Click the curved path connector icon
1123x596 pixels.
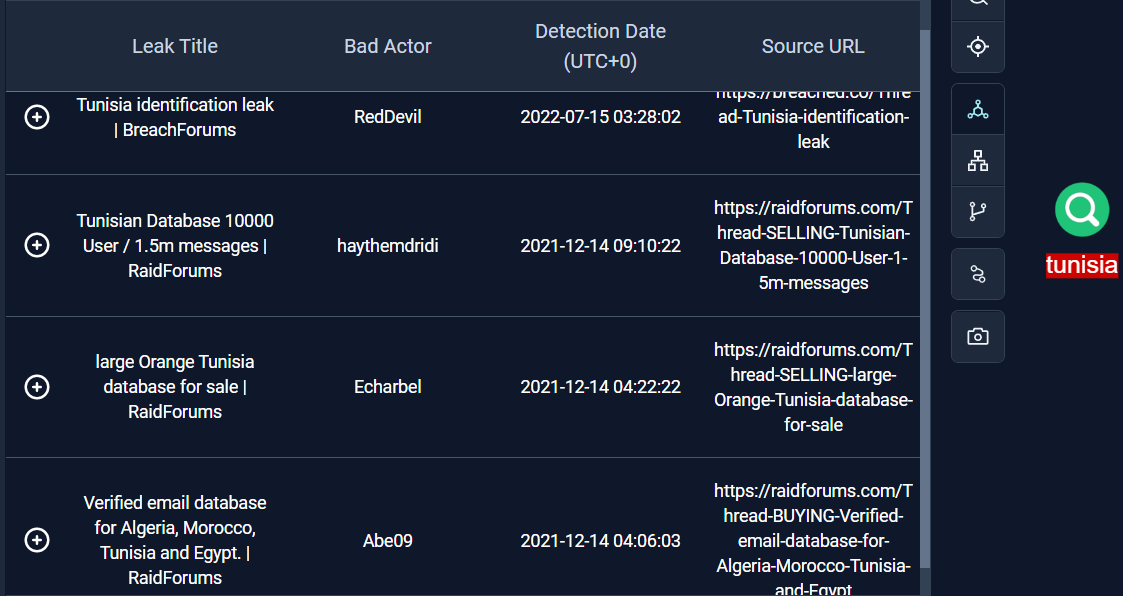tap(978, 274)
